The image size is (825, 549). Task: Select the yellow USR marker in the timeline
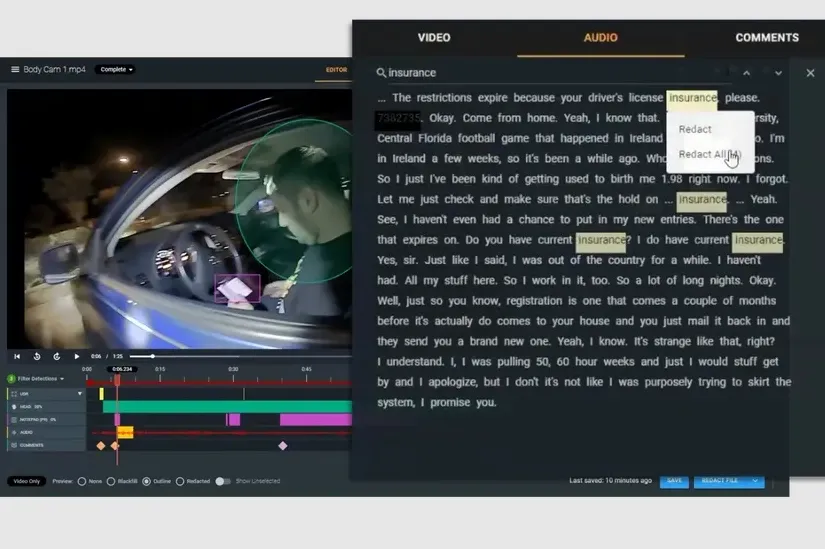[x=102, y=394]
